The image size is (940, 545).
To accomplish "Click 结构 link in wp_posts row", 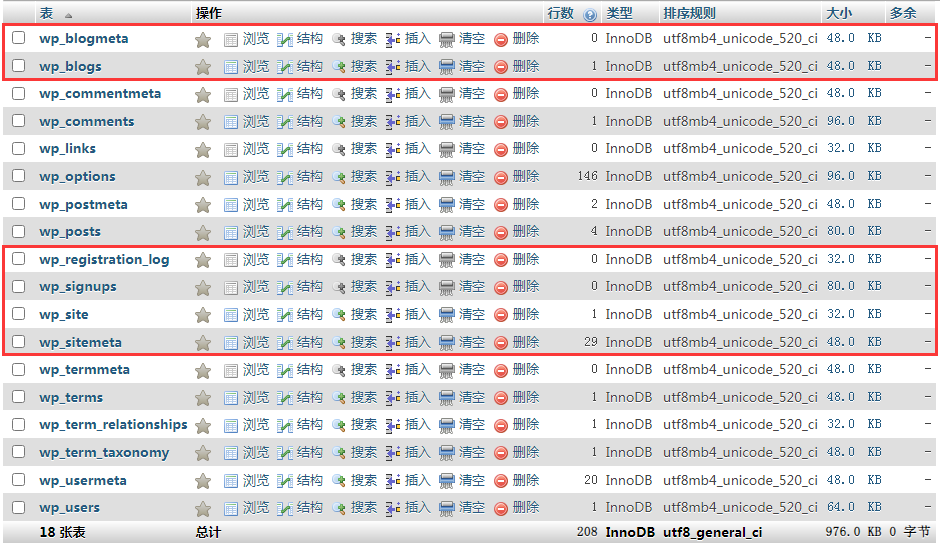I will [310, 231].
